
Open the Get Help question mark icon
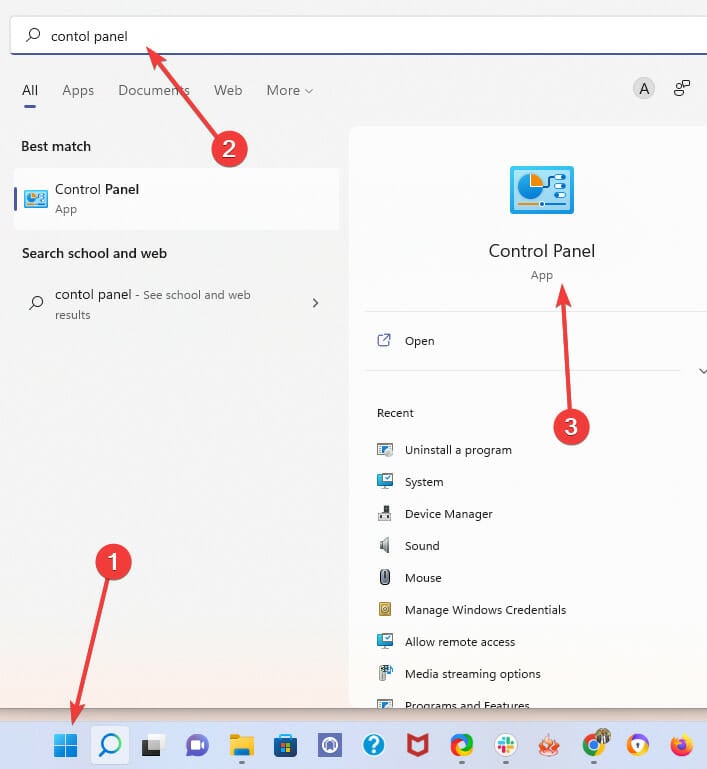pyautogui.click(x=374, y=745)
